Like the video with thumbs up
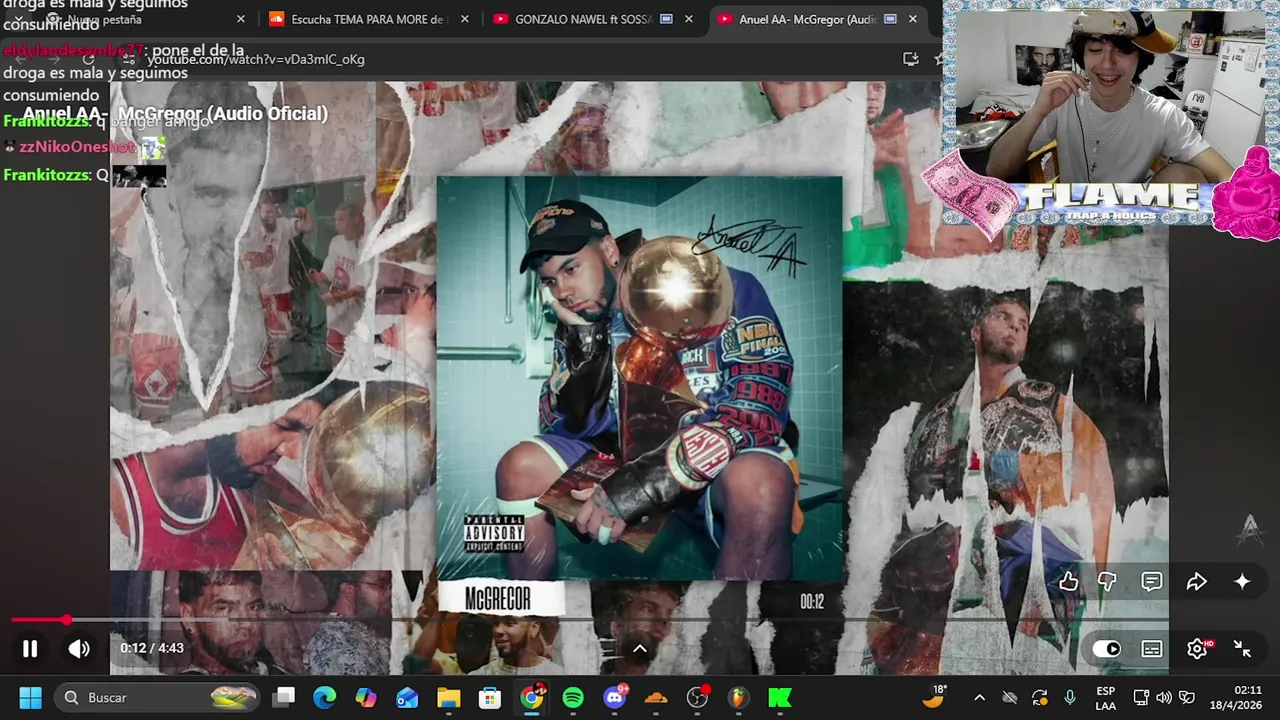1280x720 pixels. click(x=1069, y=581)
